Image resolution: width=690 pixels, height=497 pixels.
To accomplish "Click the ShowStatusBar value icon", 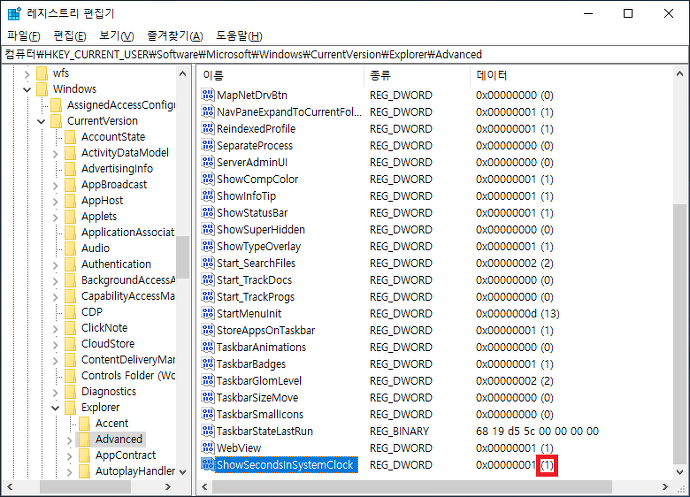I will click(208, 212).
